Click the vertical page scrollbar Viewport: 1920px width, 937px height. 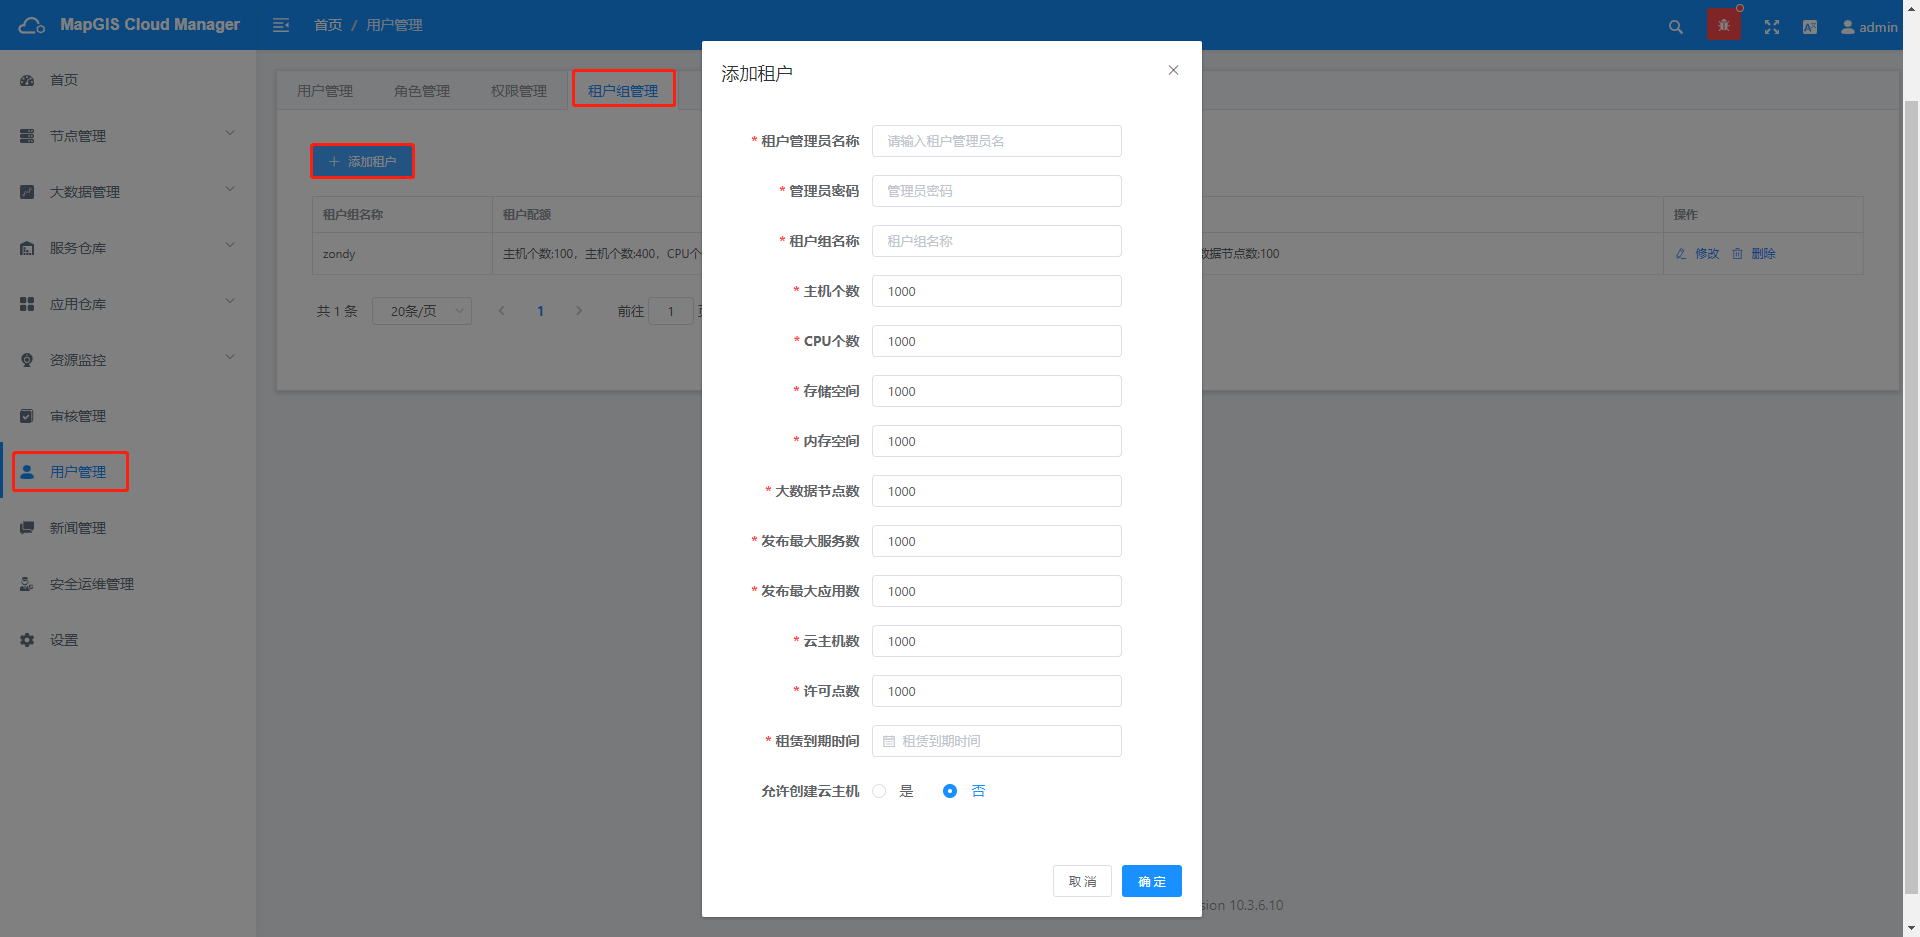coord(1911,495)
